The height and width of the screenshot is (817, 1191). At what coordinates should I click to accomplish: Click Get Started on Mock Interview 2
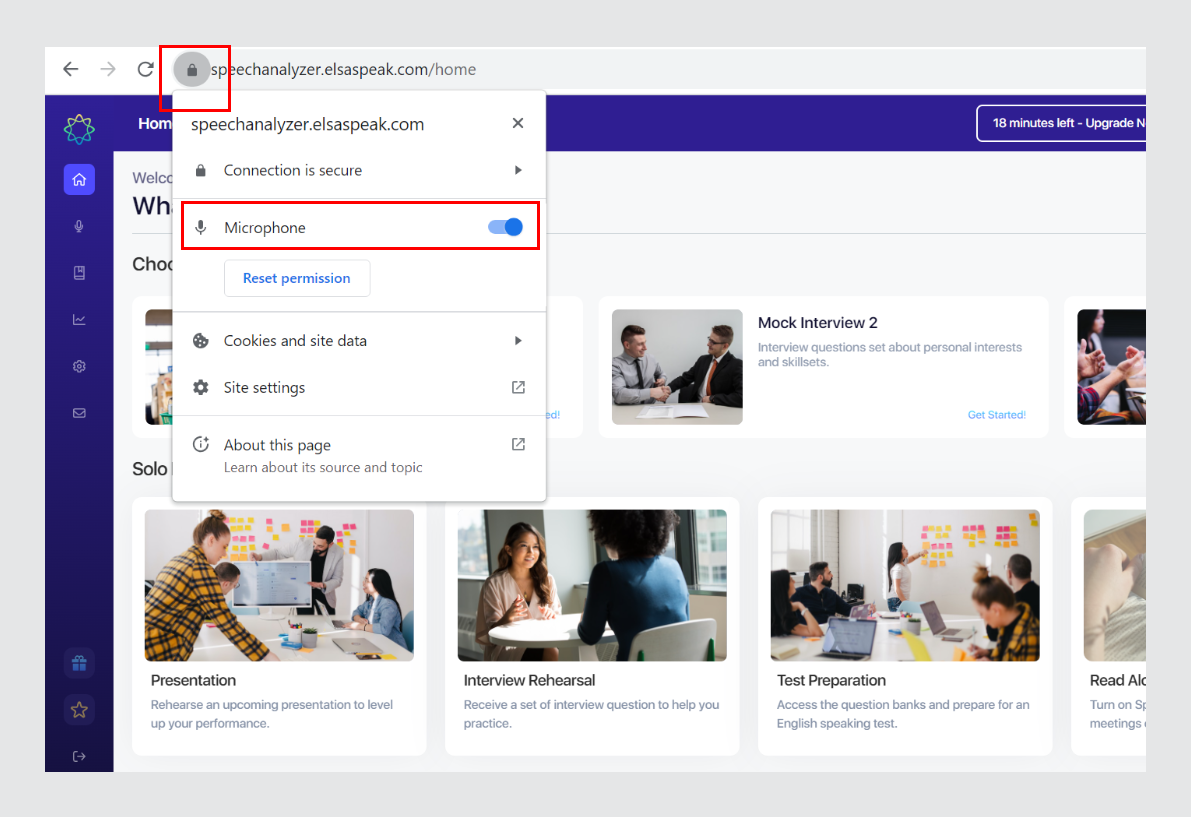(x=996, y=415)
